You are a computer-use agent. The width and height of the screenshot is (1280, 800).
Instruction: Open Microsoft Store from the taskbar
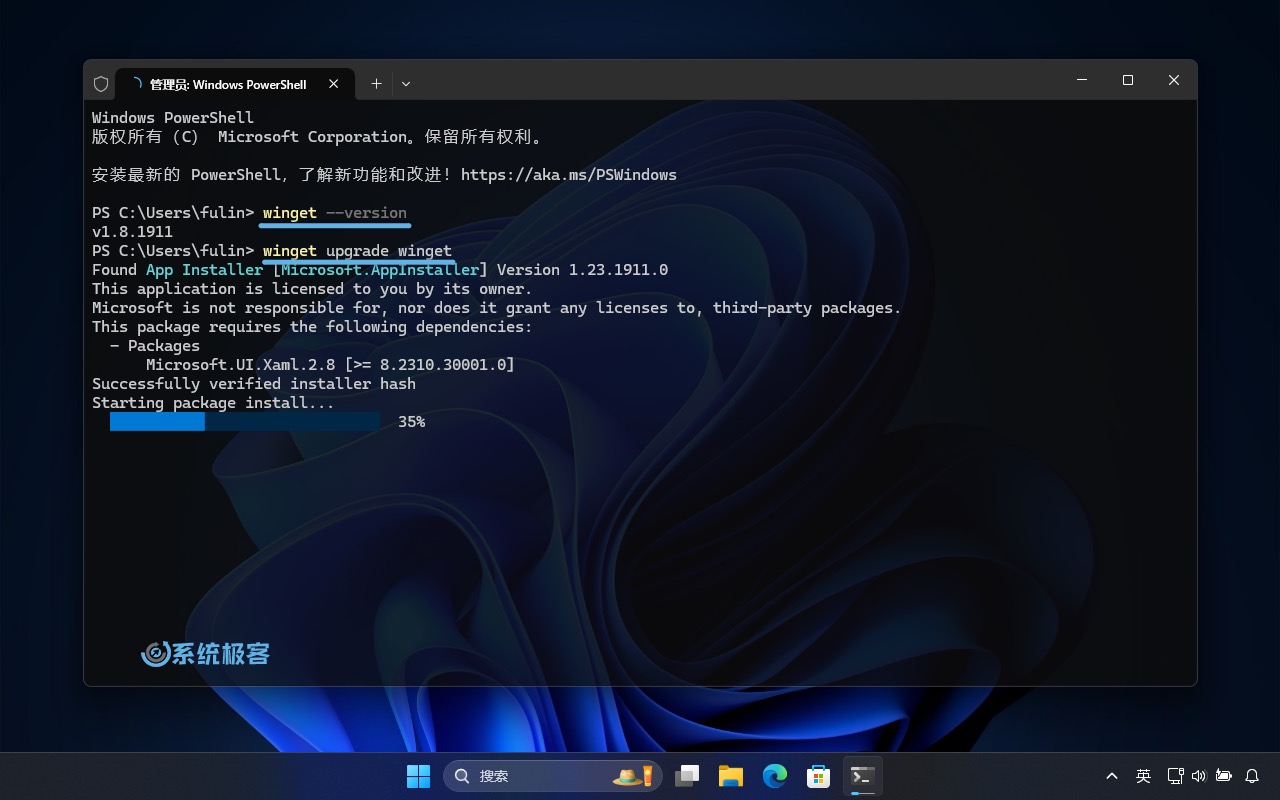point(819,776)
